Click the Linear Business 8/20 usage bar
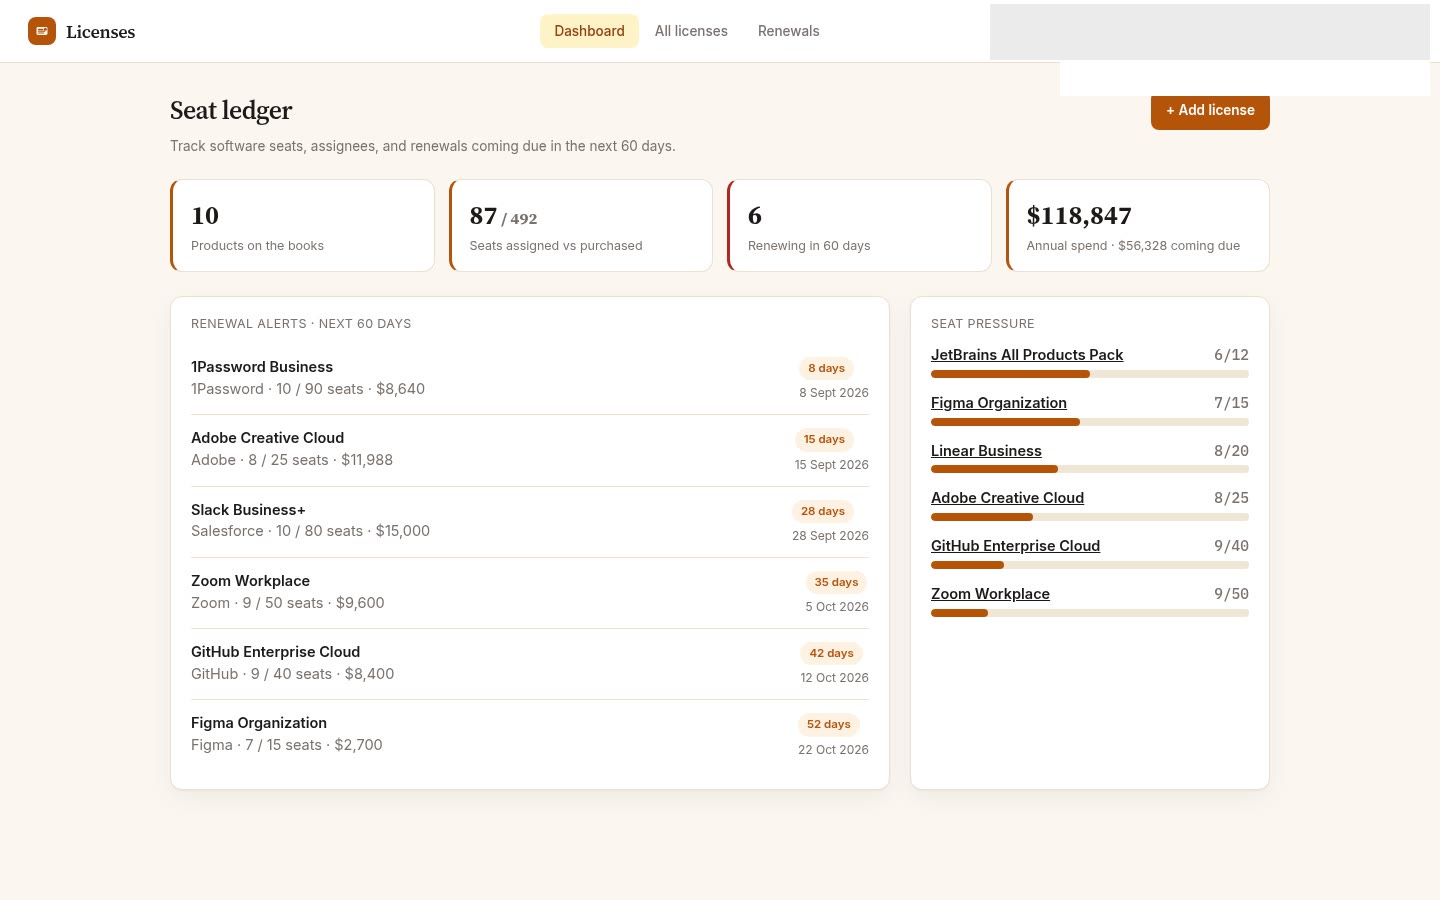Image resolution: width=1440 pixels, height=900 pixels. (x=1090, y=469)
